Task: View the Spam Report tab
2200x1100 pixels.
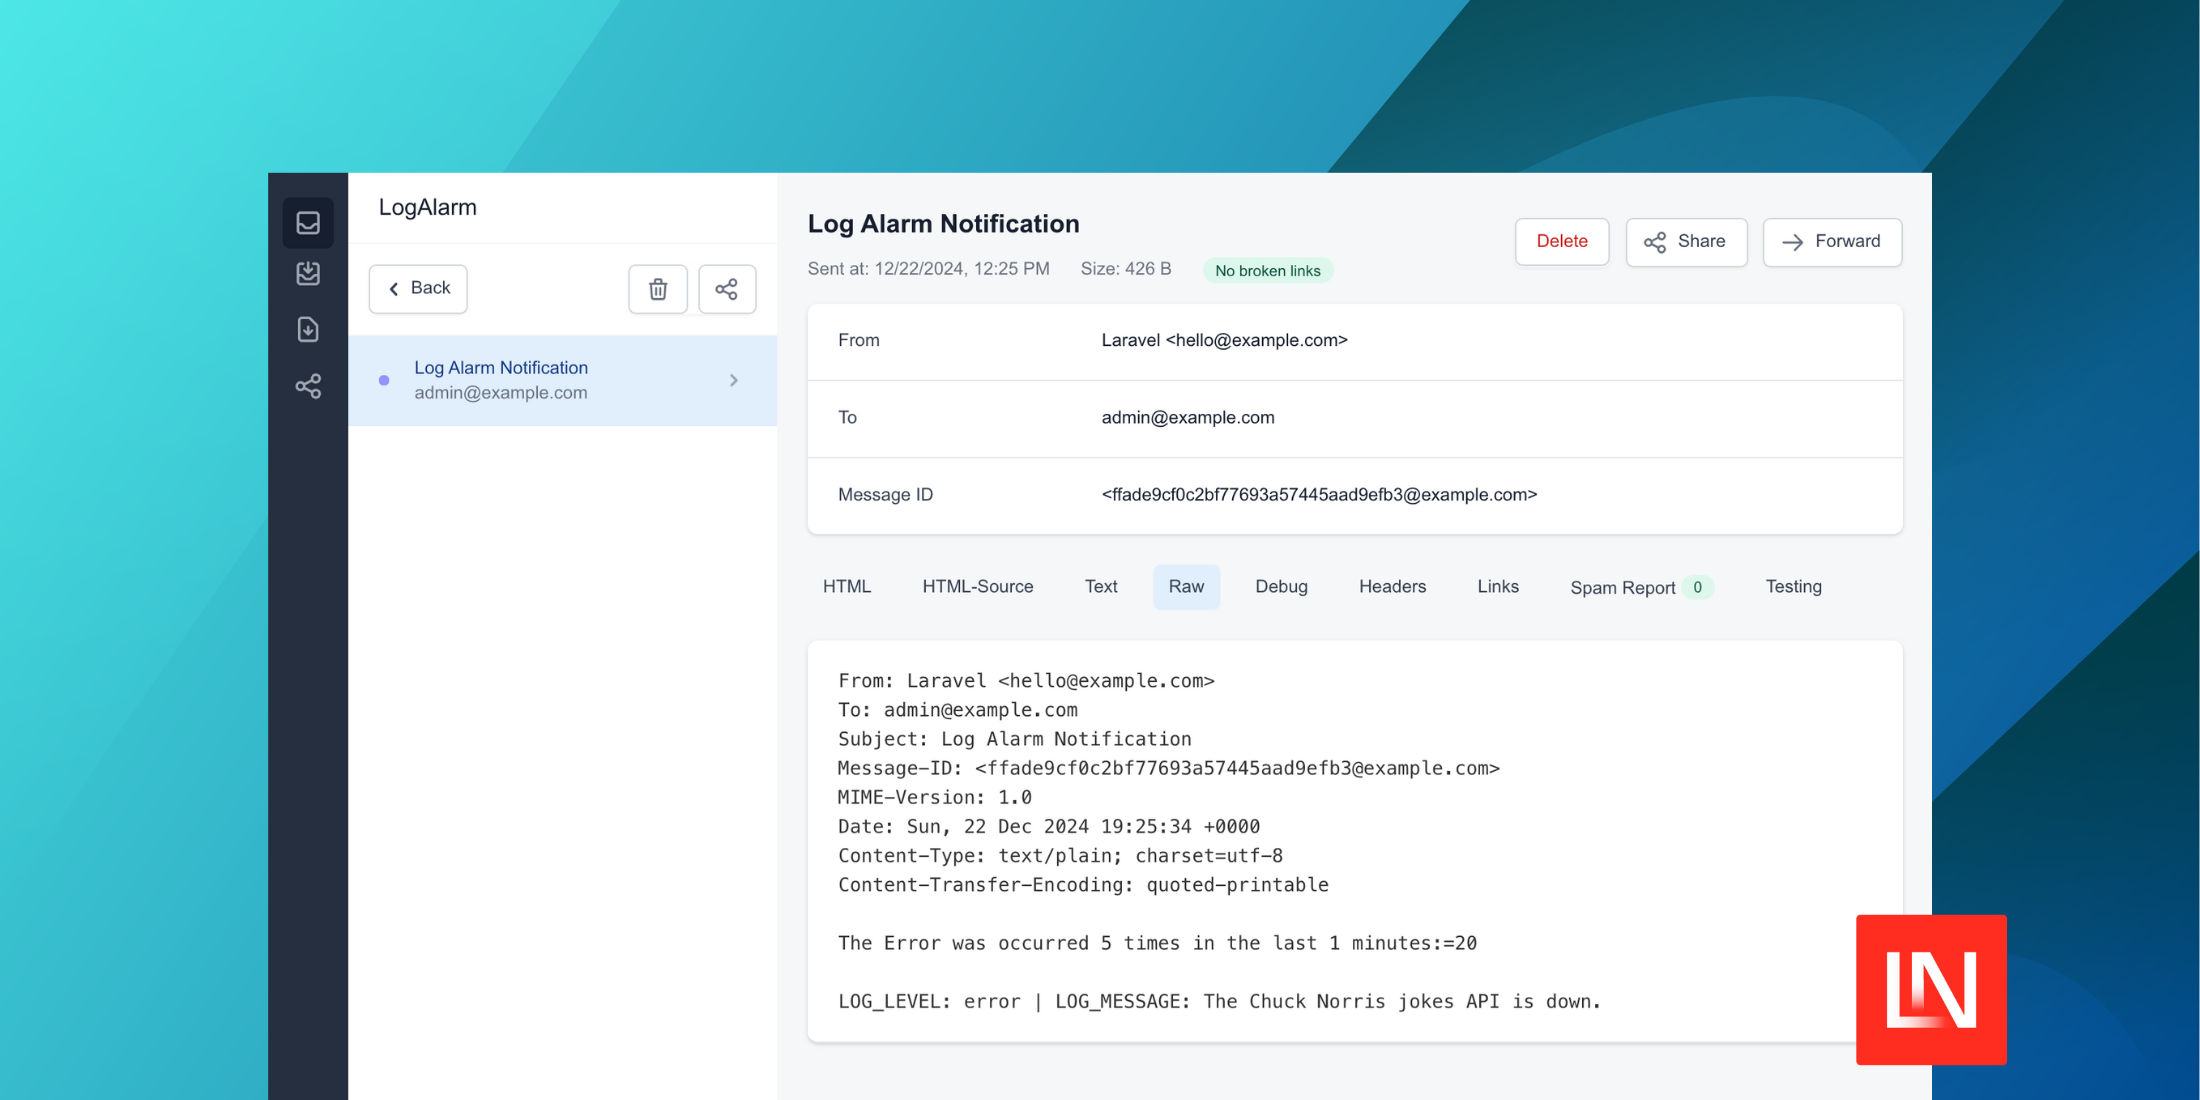Action: [x=1641, y=587]
